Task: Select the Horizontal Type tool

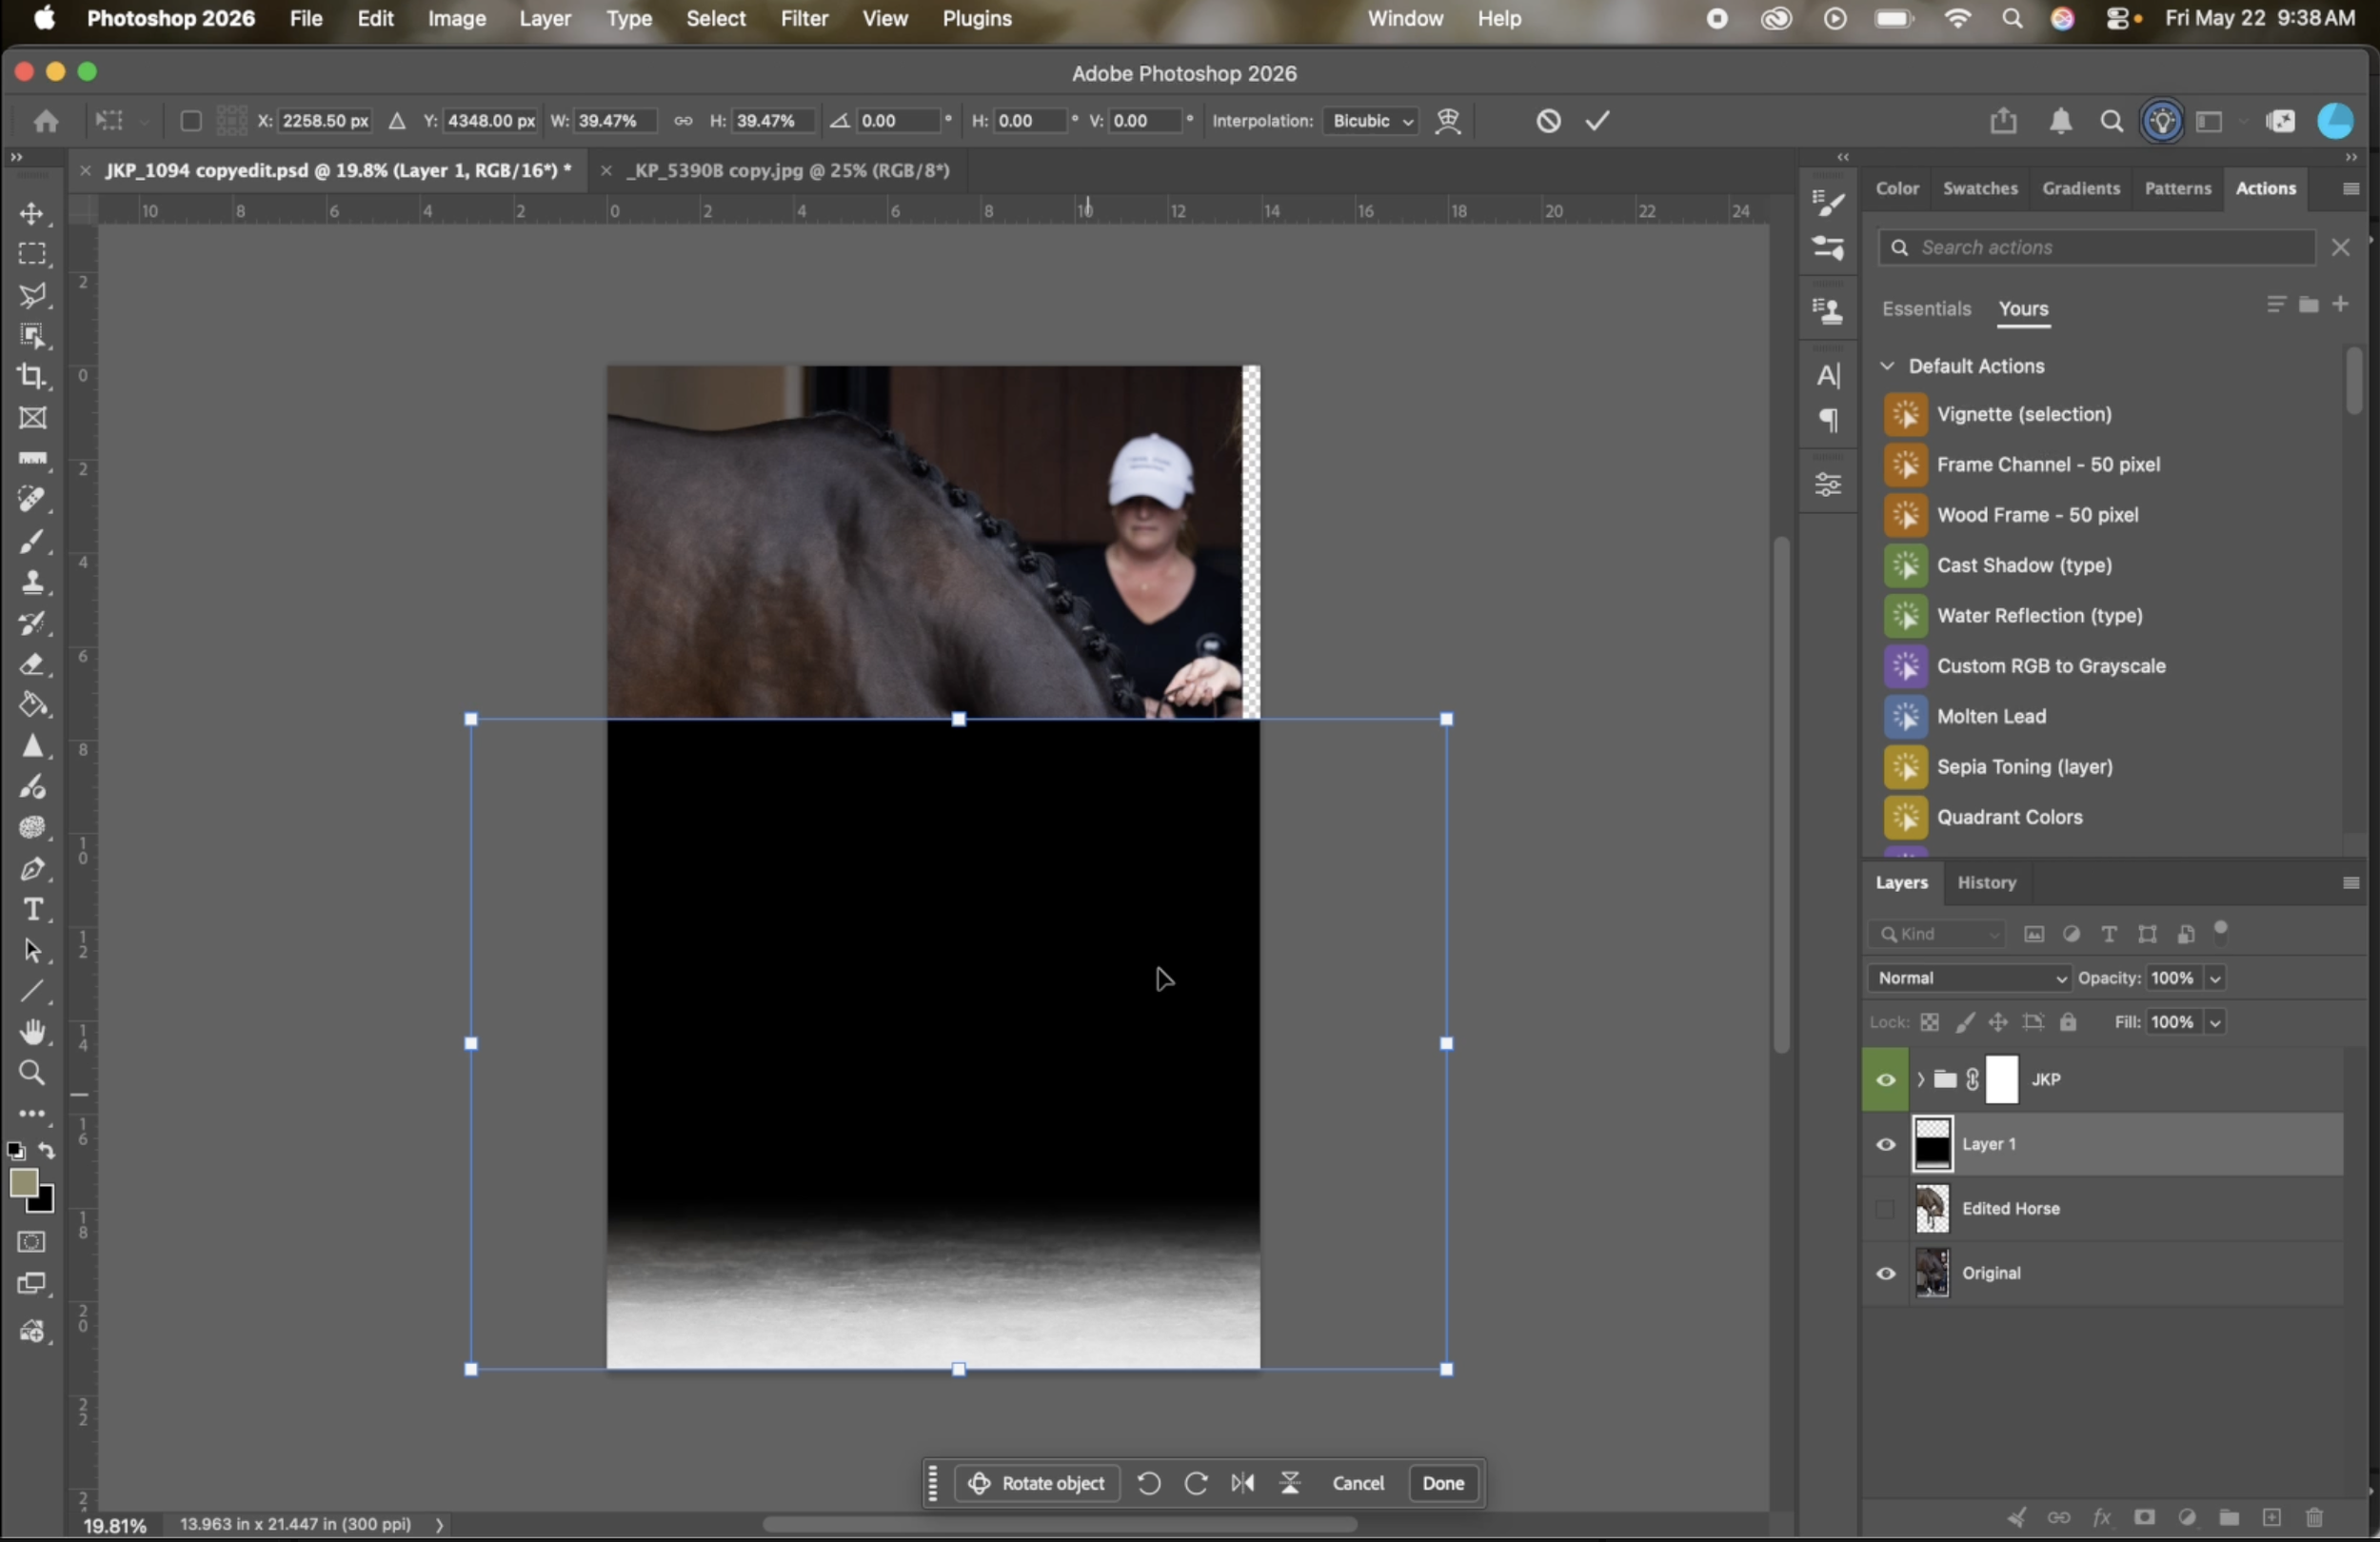Action: (32, 910)
